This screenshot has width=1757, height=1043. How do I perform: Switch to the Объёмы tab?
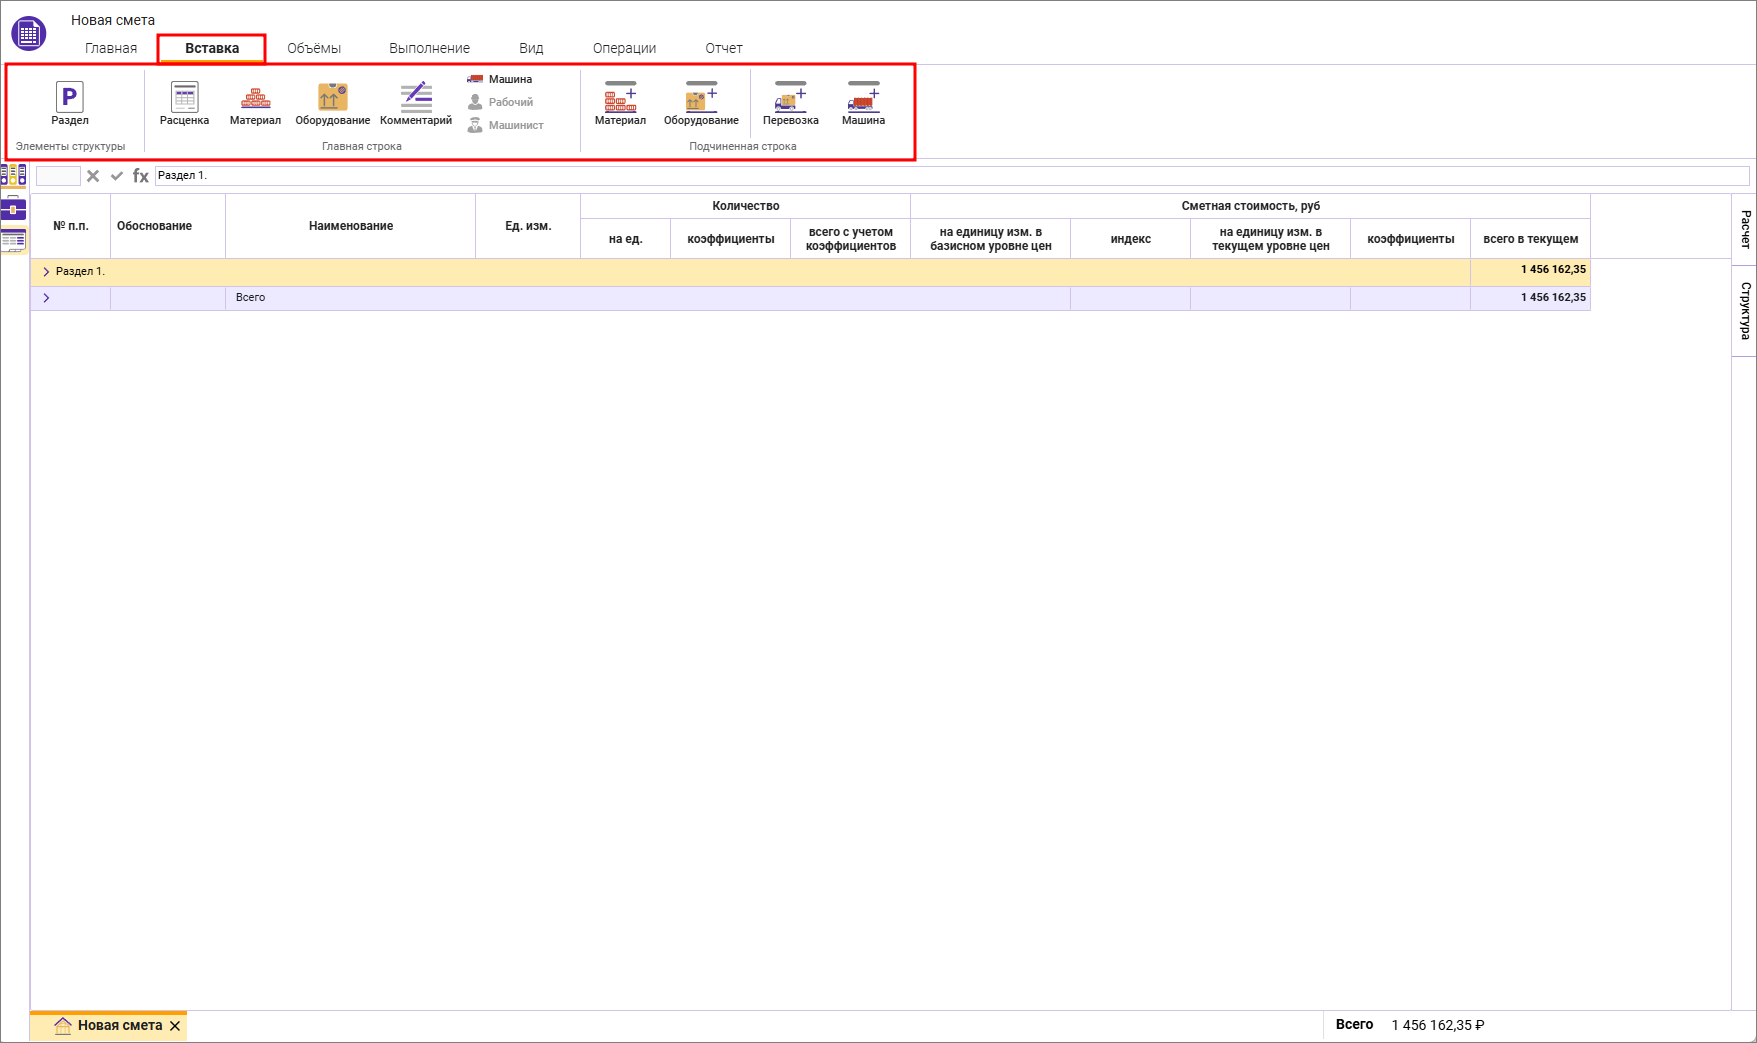(314, 48)
